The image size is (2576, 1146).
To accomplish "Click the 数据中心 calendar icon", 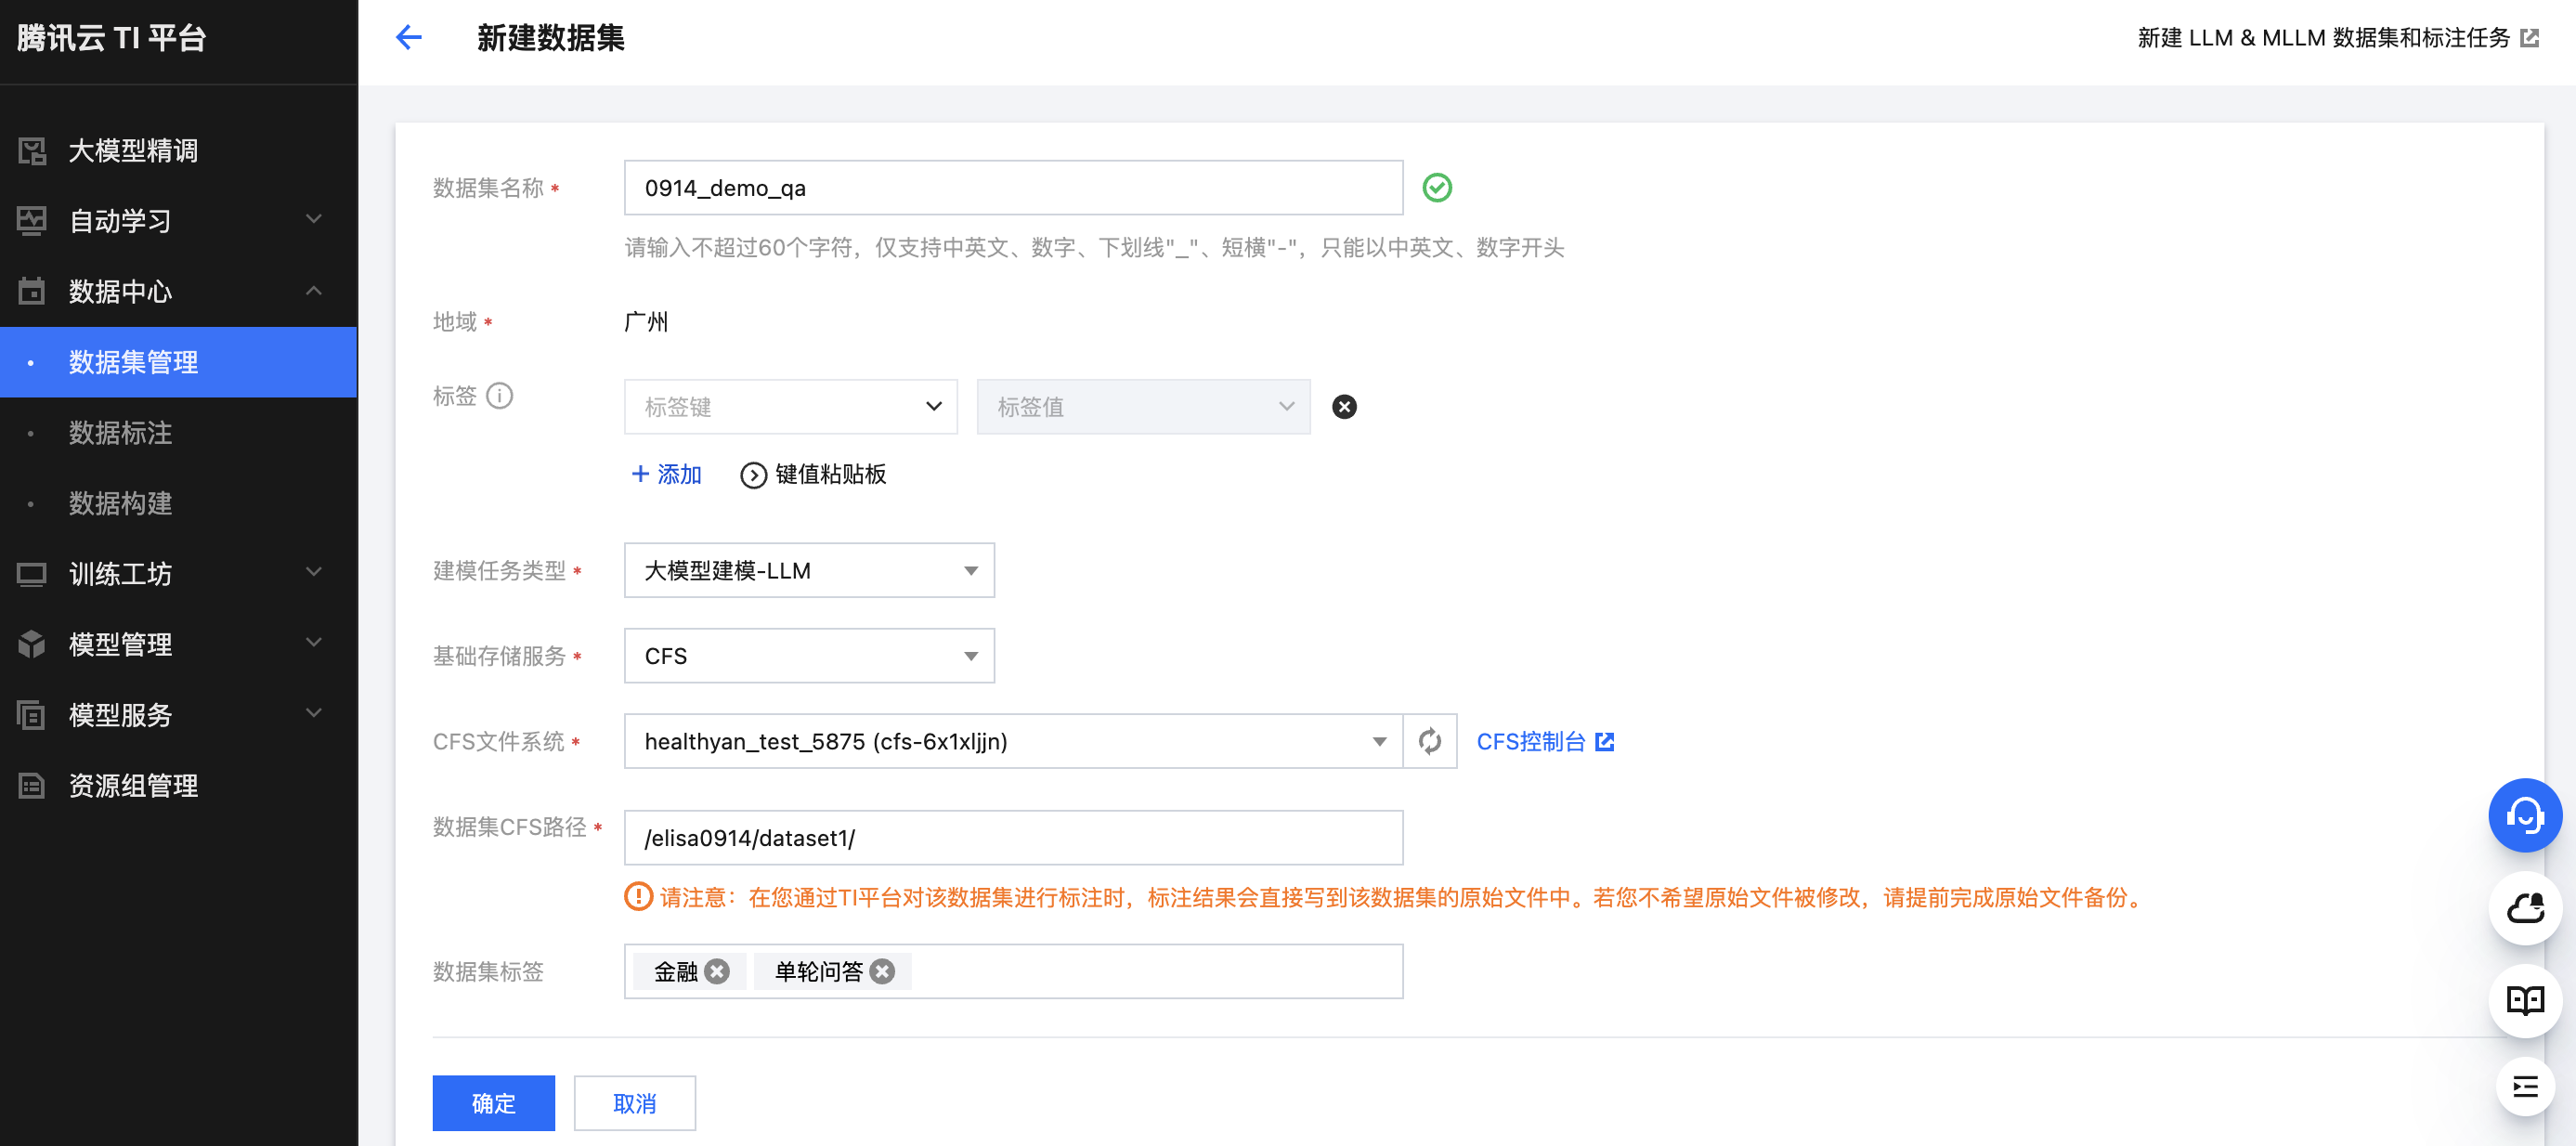I will click(32, 291).
